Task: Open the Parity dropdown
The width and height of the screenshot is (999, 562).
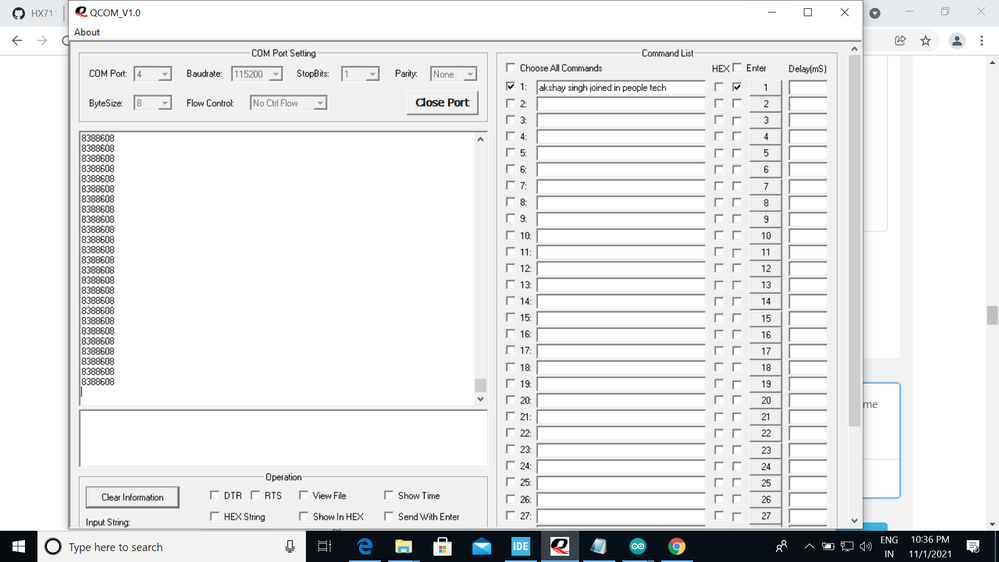Action: coord(470,74)
